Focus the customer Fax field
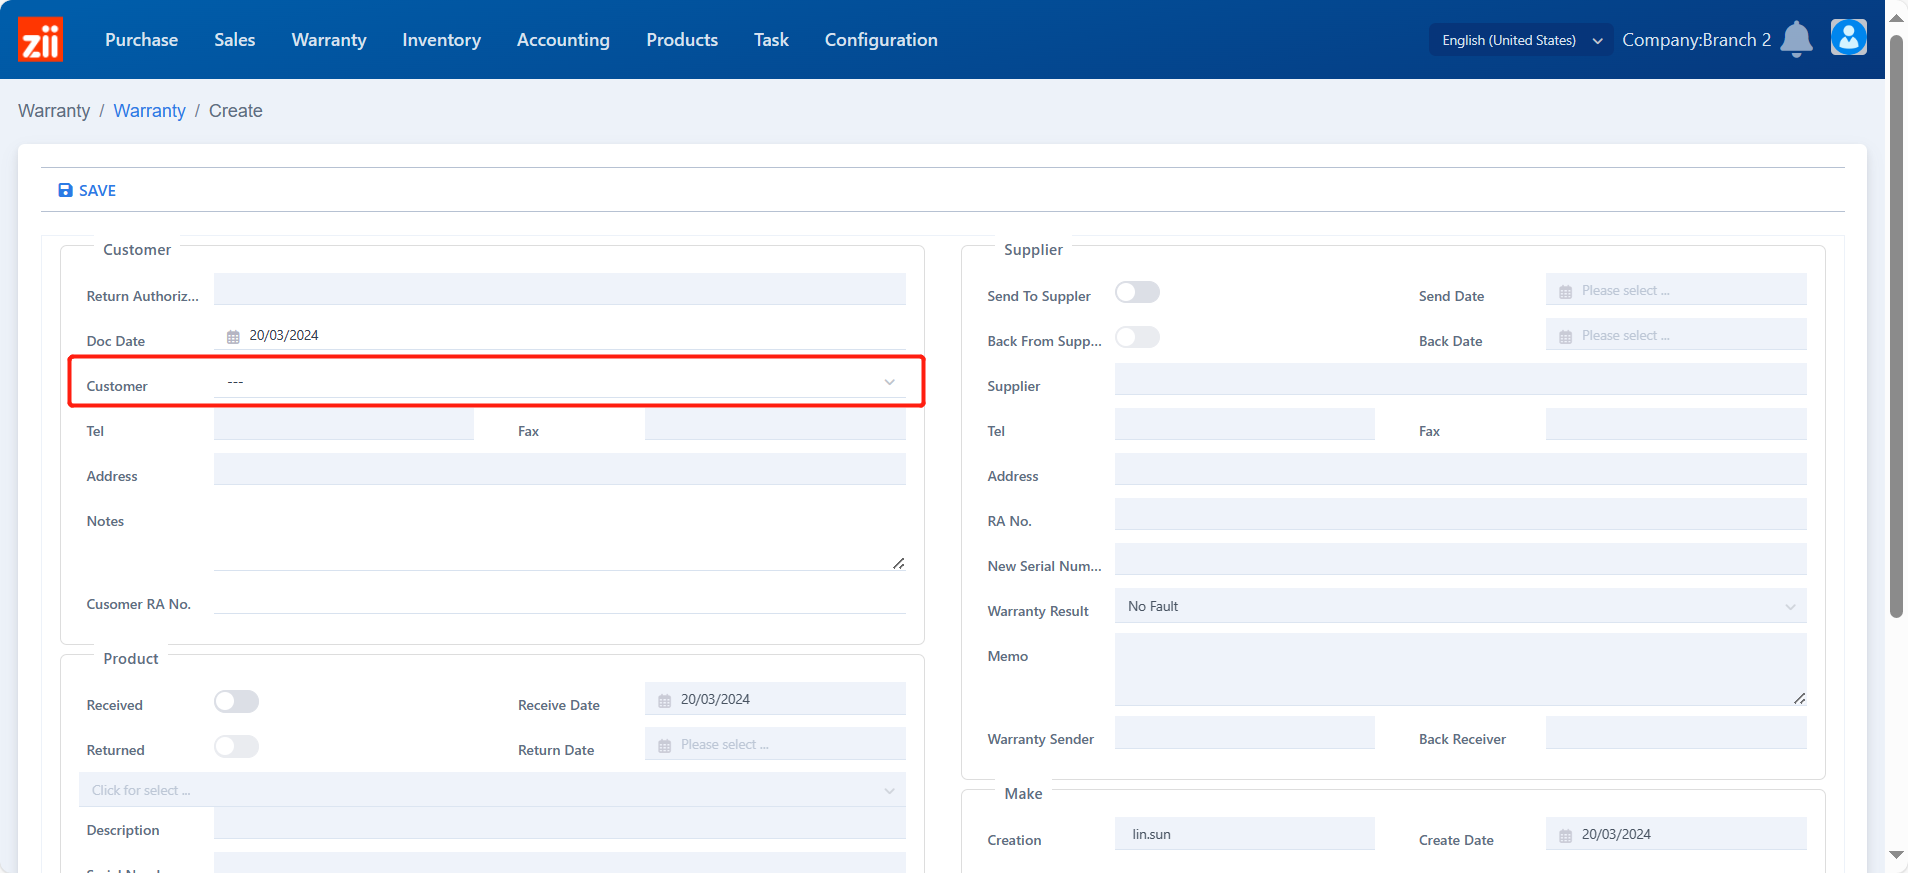1908x873 pixels. 775,424
